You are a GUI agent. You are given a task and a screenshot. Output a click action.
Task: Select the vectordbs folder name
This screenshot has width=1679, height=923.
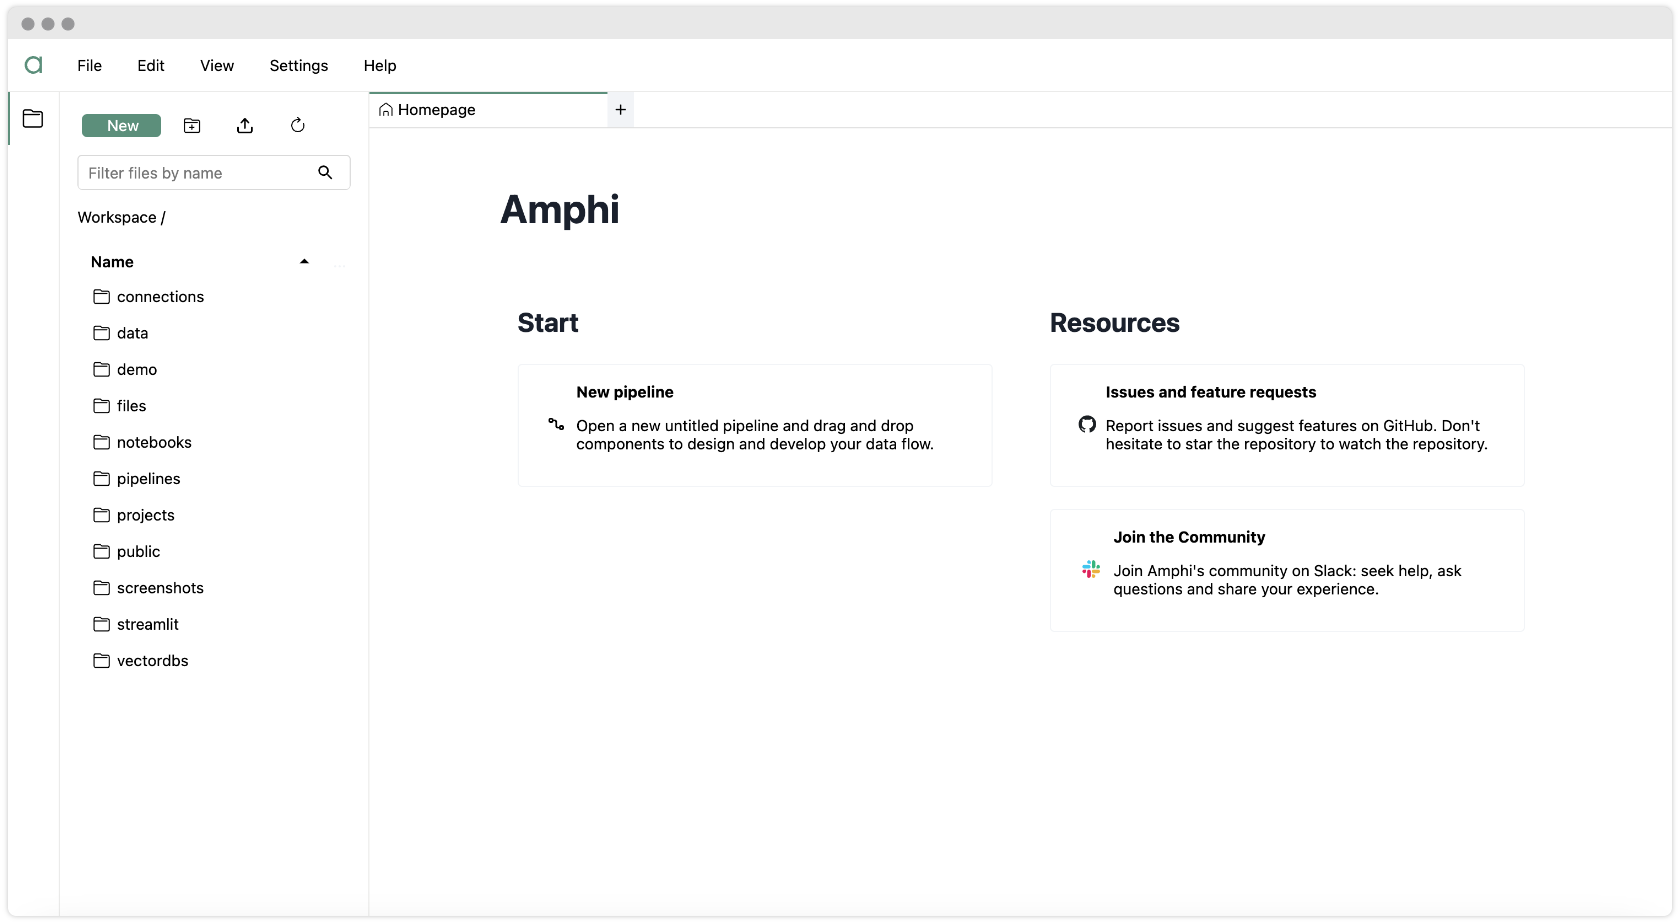coord(152,661)
